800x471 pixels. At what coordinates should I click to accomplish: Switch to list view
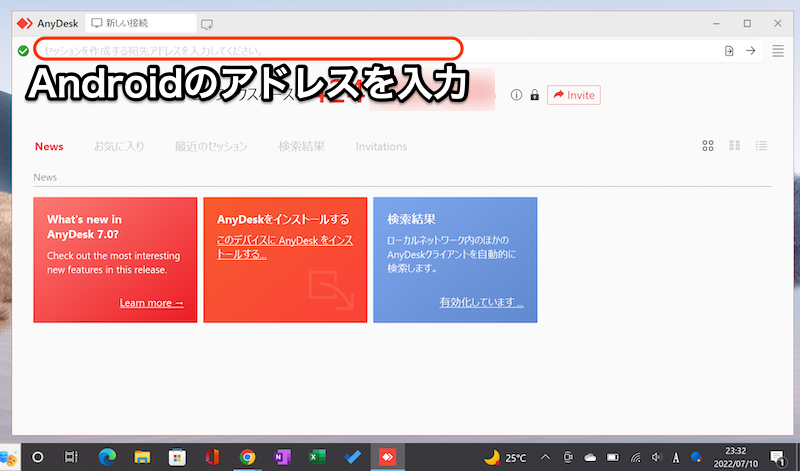[761, 146]
